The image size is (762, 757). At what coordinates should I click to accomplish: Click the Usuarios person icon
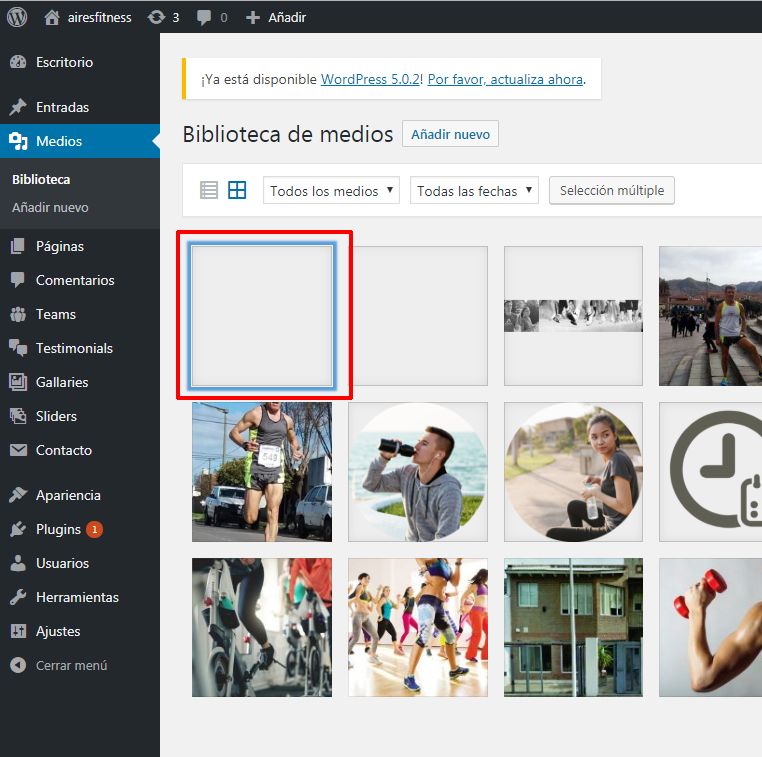coord(18,563)
